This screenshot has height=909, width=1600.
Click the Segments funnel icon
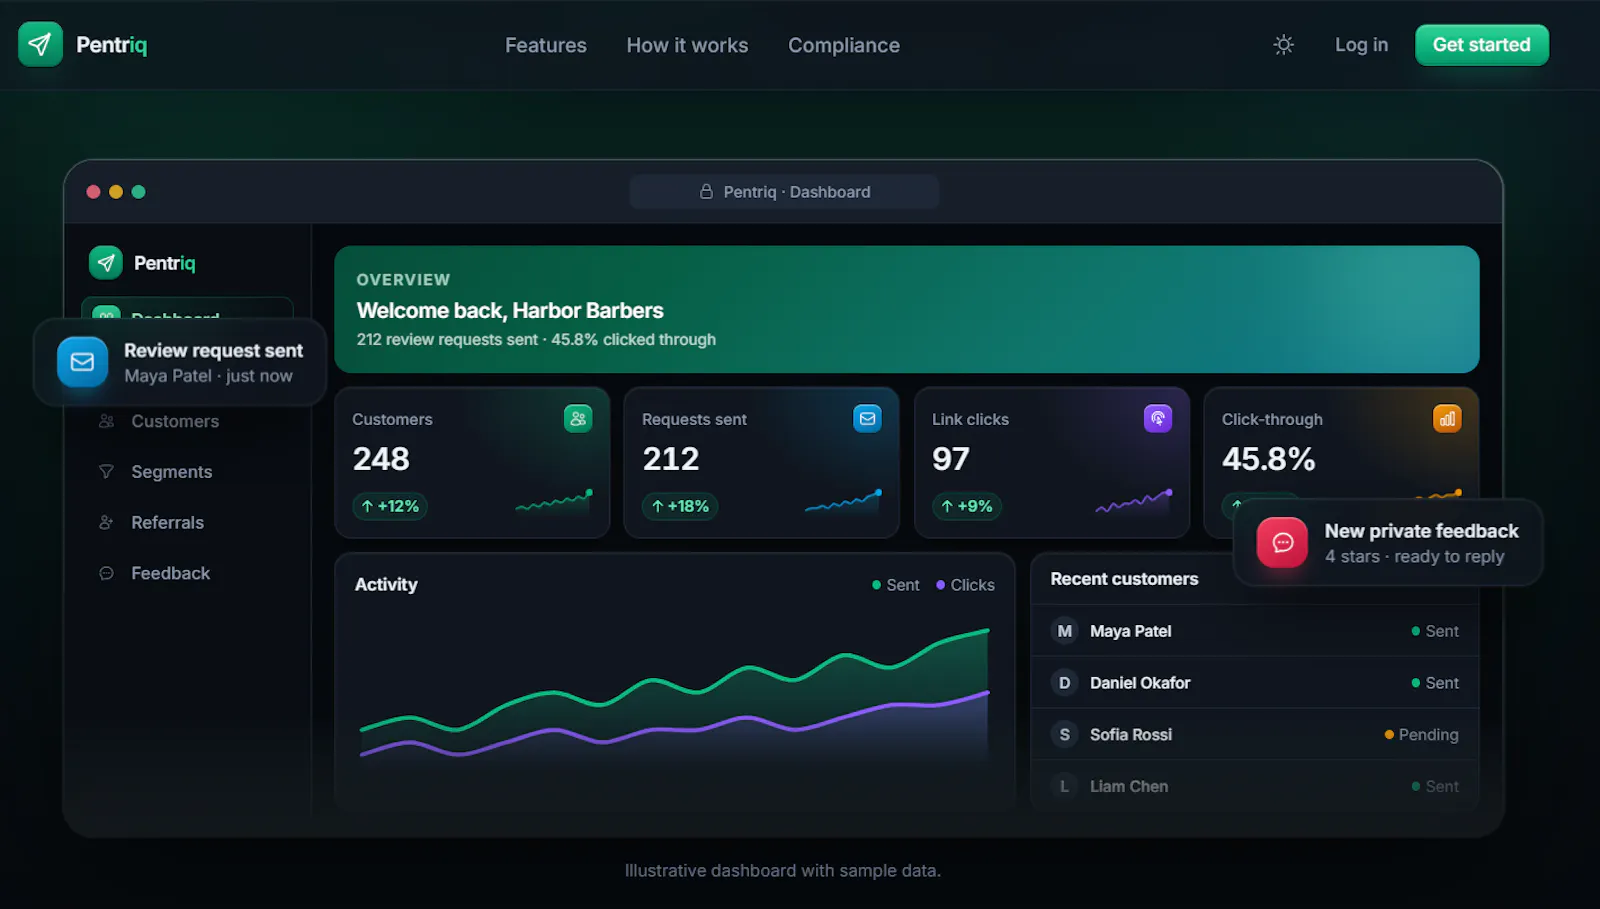point(106,472)
